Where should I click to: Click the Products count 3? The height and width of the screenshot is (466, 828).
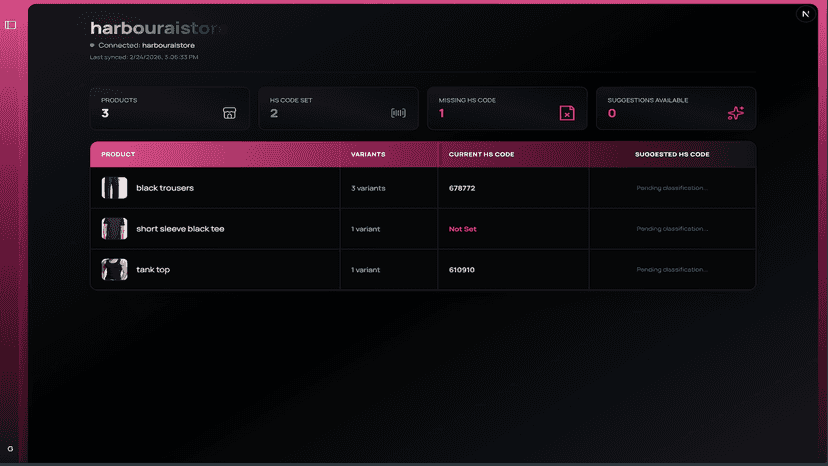click(x=105, y=113)
